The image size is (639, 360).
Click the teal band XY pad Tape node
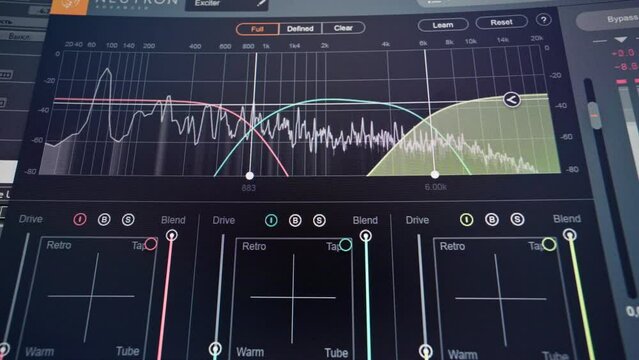346,245
